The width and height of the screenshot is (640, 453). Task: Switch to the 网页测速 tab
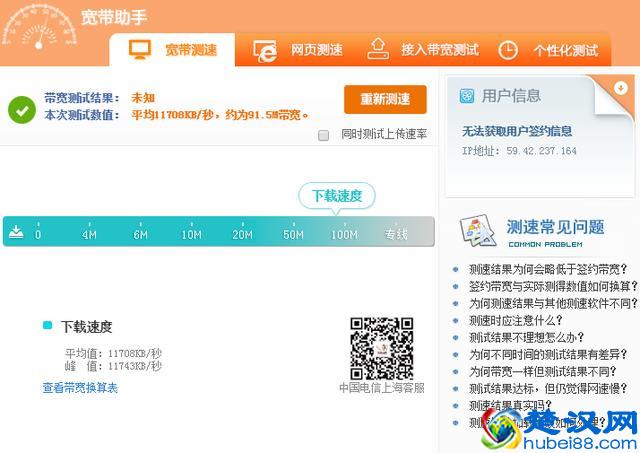(x=298, y=51)
